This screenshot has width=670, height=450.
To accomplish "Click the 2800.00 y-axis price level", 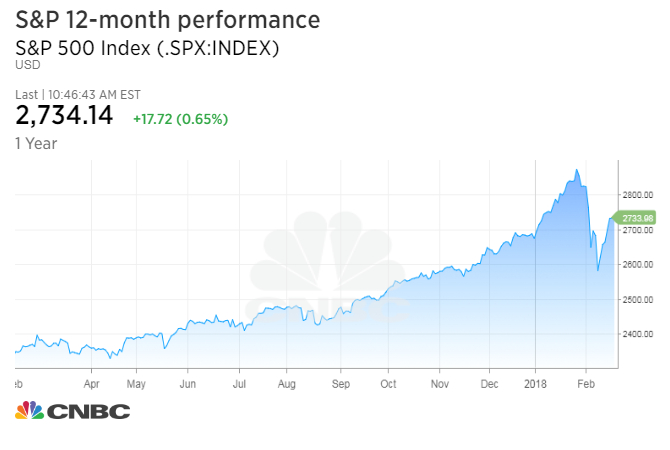I will pos(636,194).
